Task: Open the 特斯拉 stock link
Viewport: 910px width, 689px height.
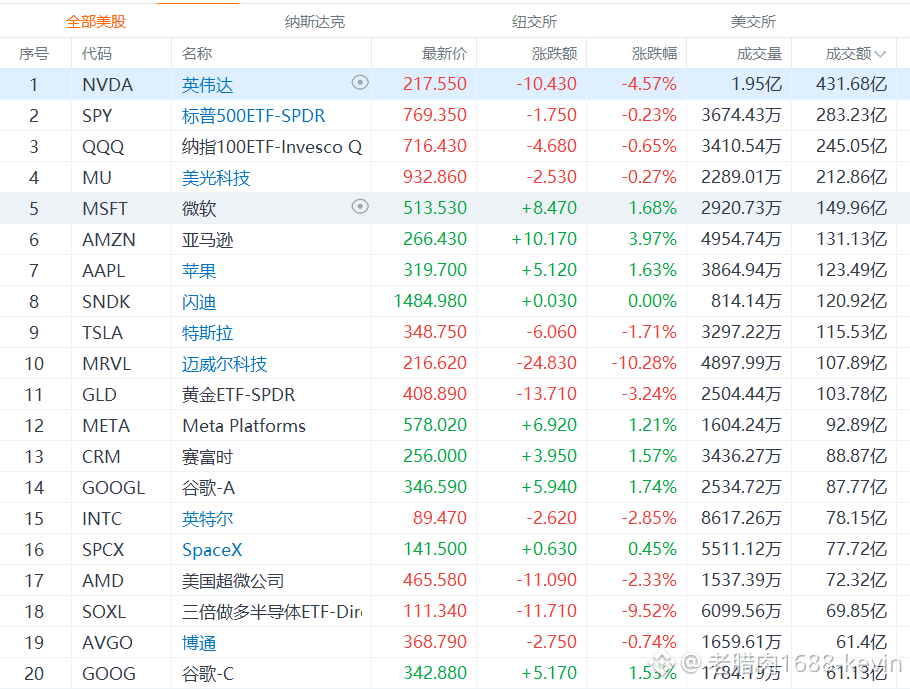Action: tap(207, 333)
